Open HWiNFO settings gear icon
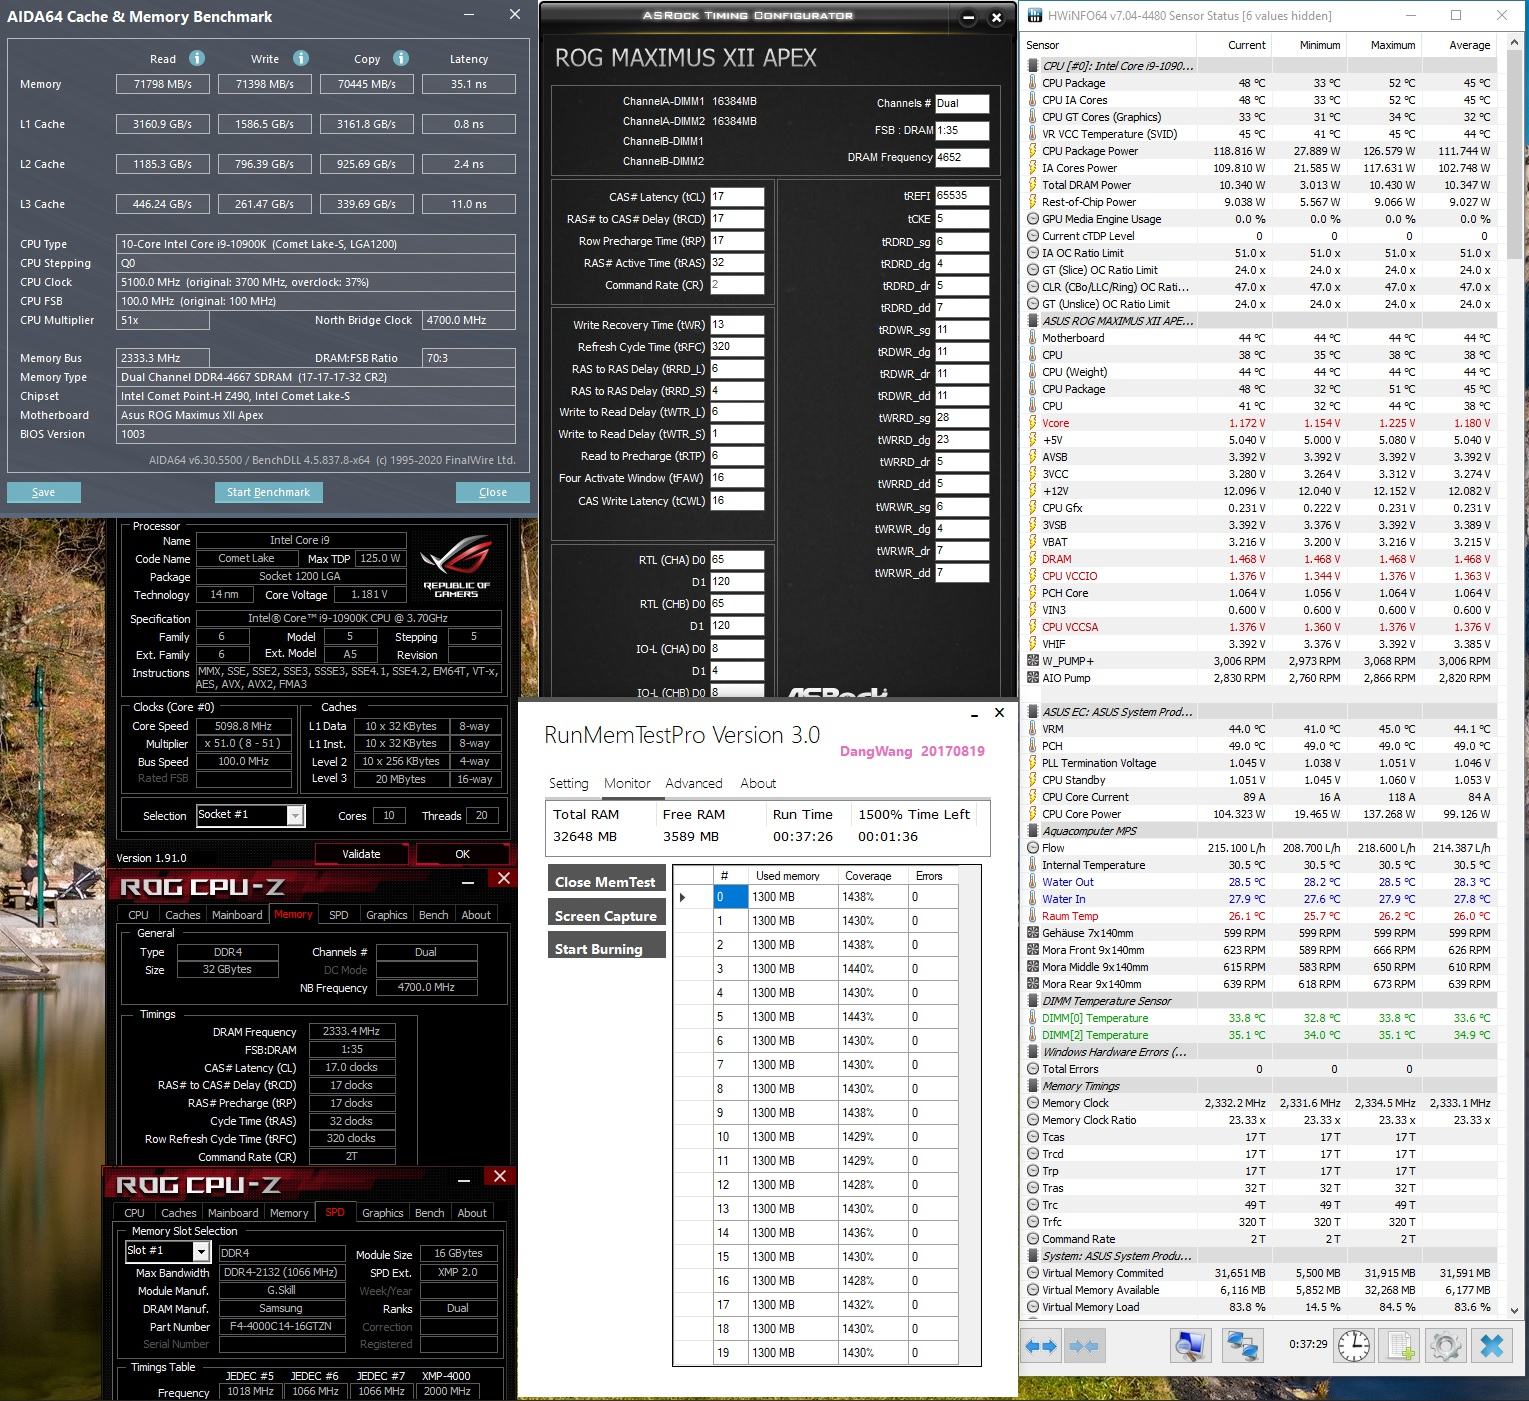This screenshot has width=1529, height=1401. tap(1446, 1346)
